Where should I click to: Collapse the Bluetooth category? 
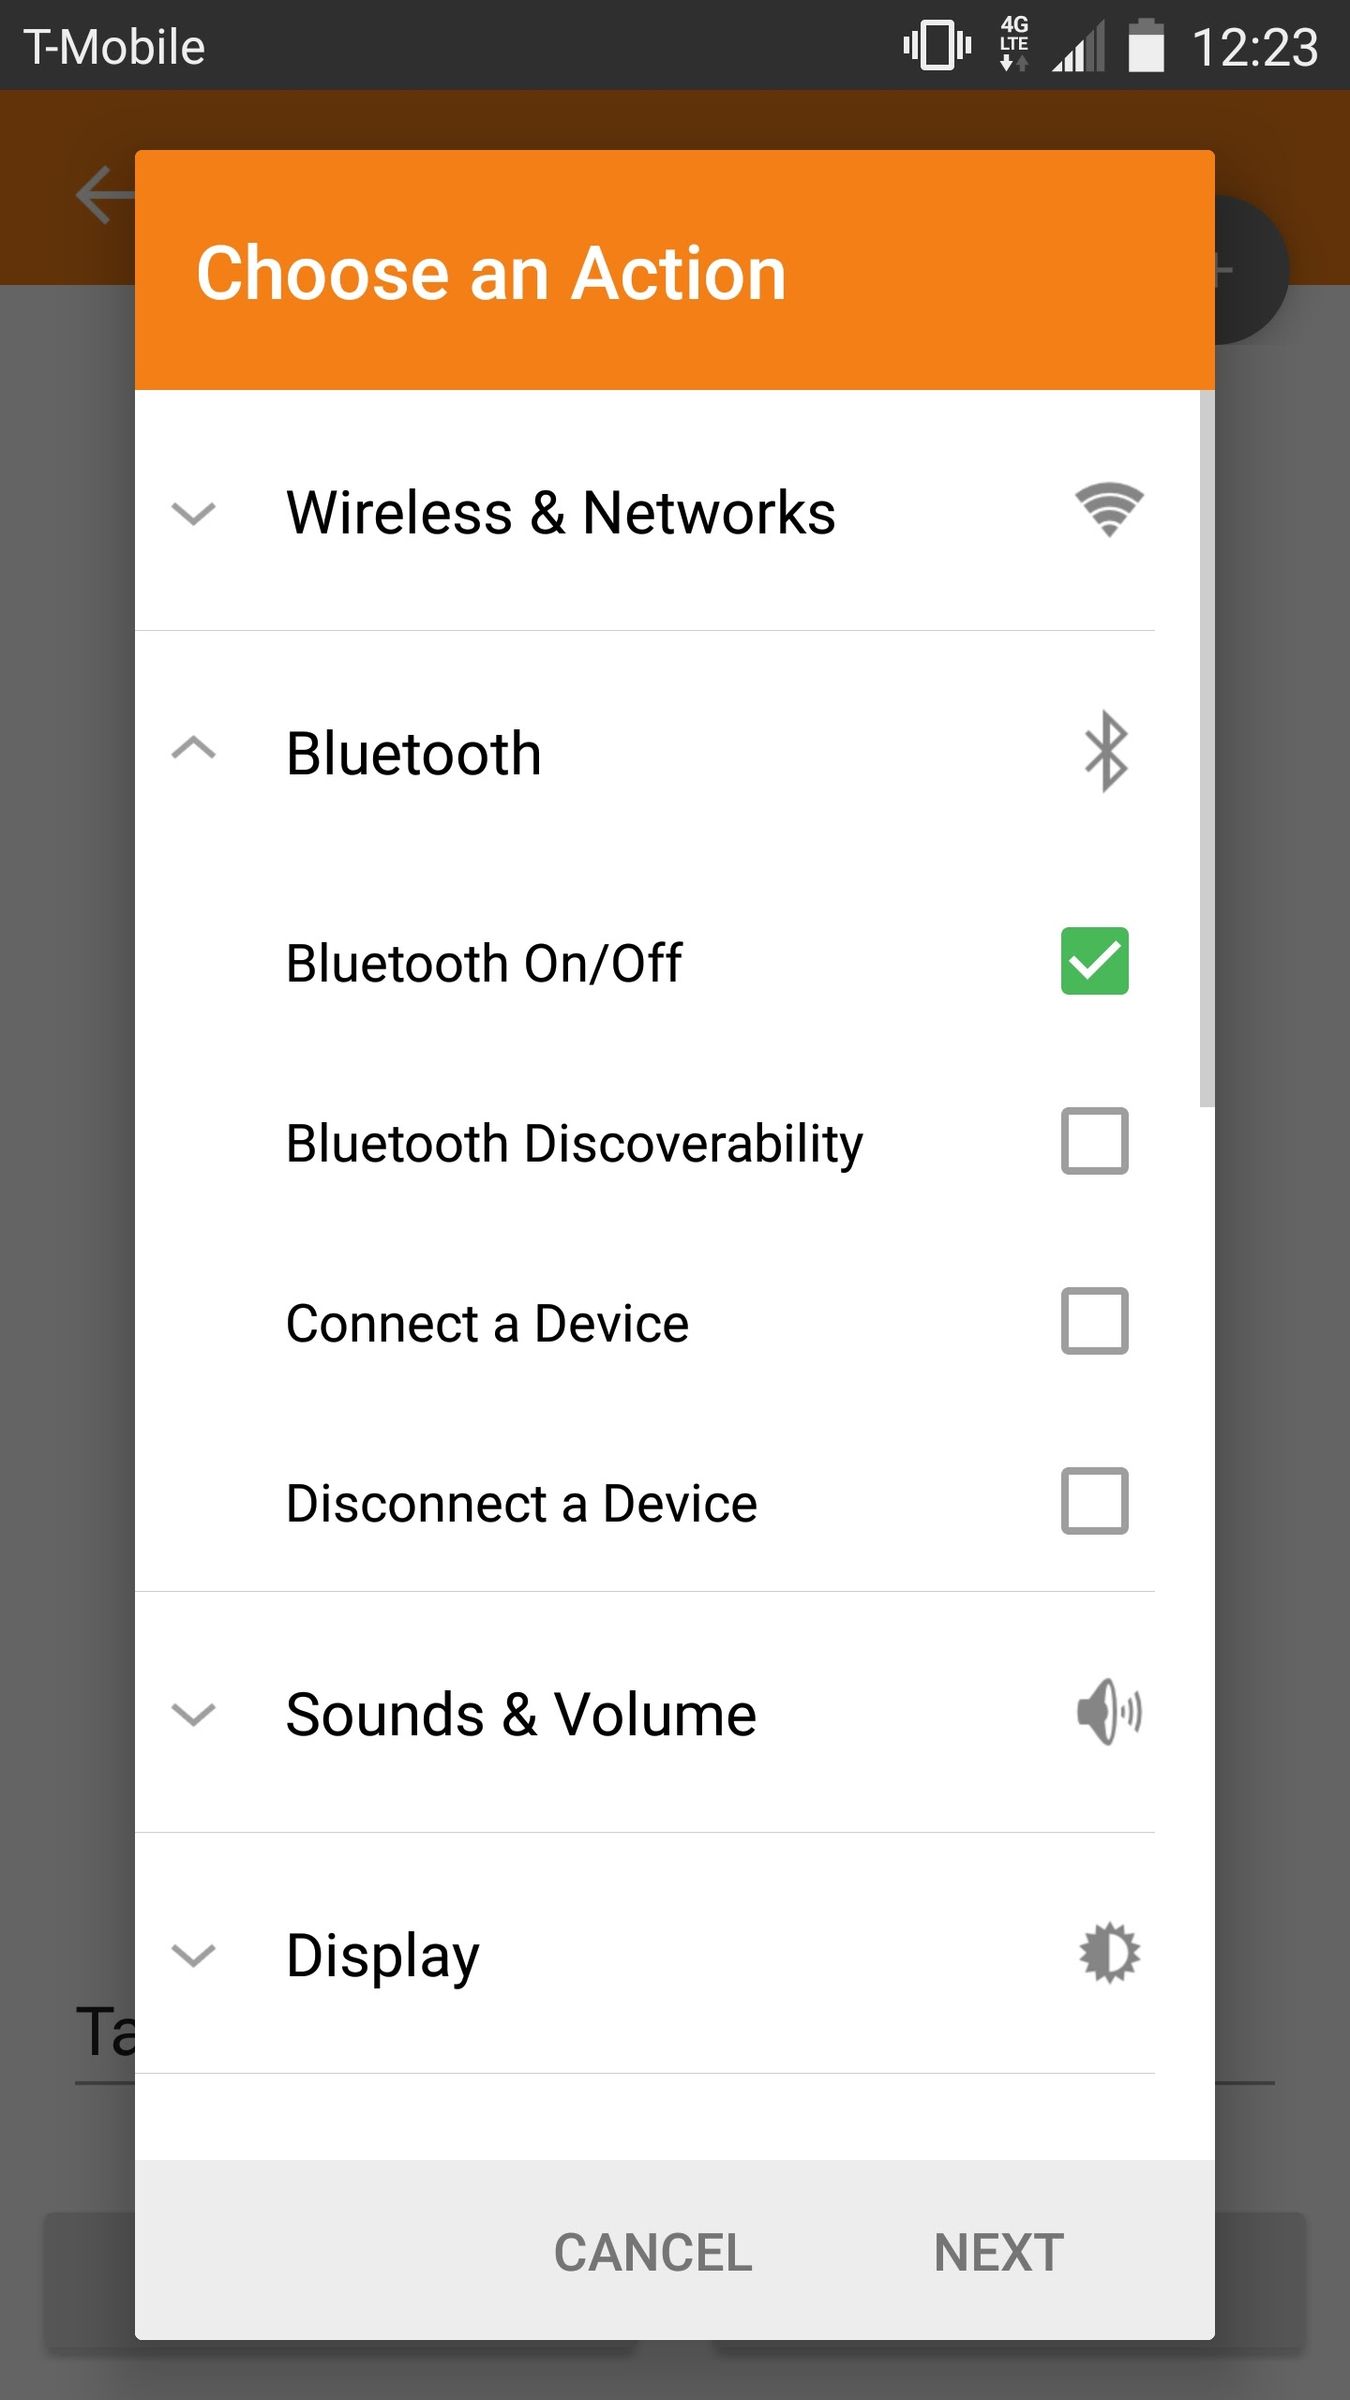[x=193, y=750]
